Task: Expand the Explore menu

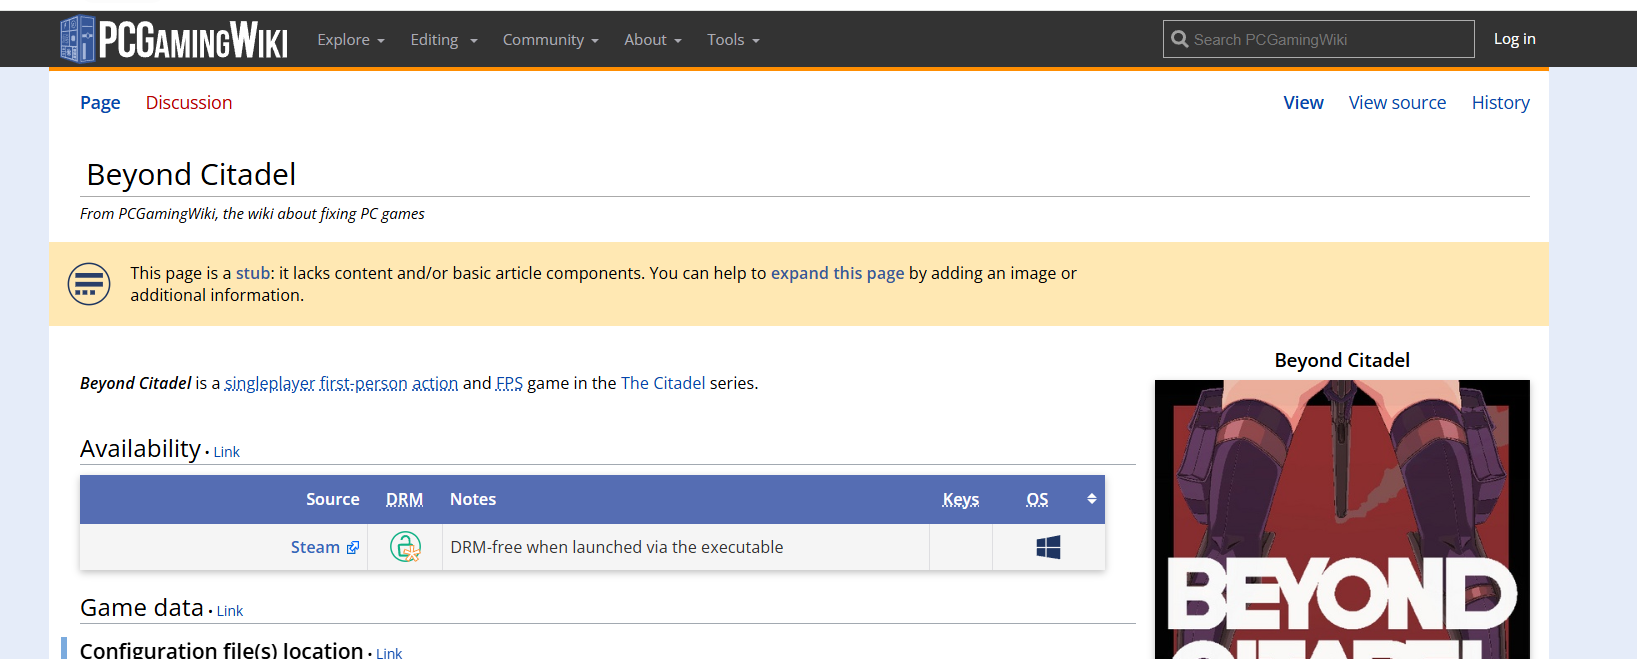Action: pyautogui.click(x=351, y=40)
